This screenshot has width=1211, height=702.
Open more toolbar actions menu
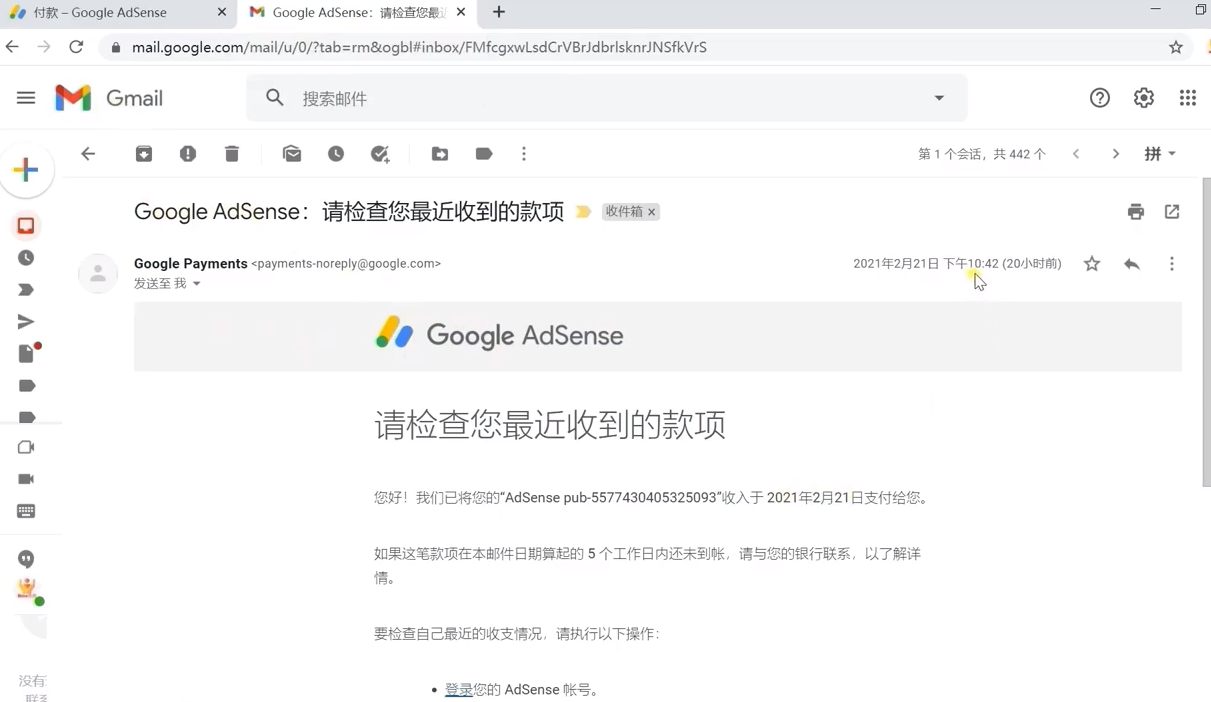pyautogui.click(x=524, y=154)
